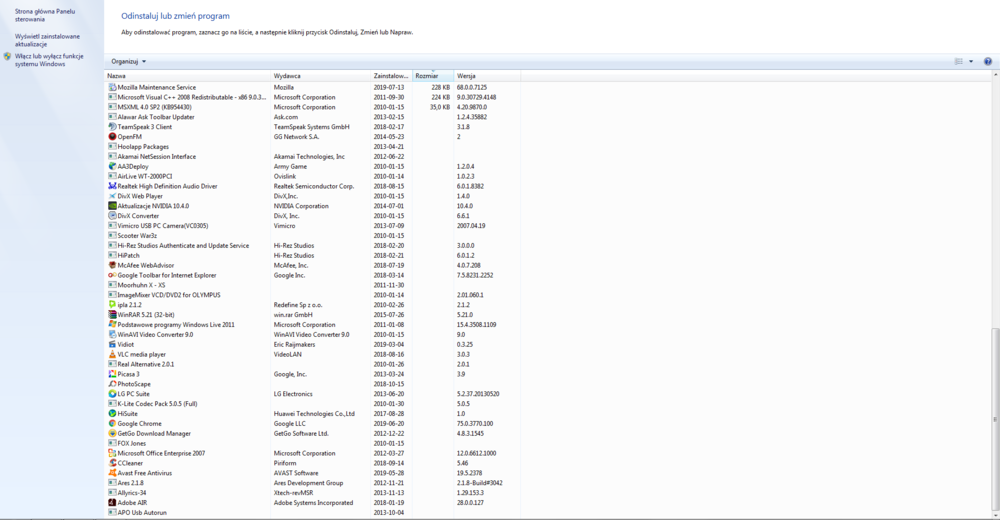Select the CCleaner icon
1000x520 pixels.
(x=112, y=463)
